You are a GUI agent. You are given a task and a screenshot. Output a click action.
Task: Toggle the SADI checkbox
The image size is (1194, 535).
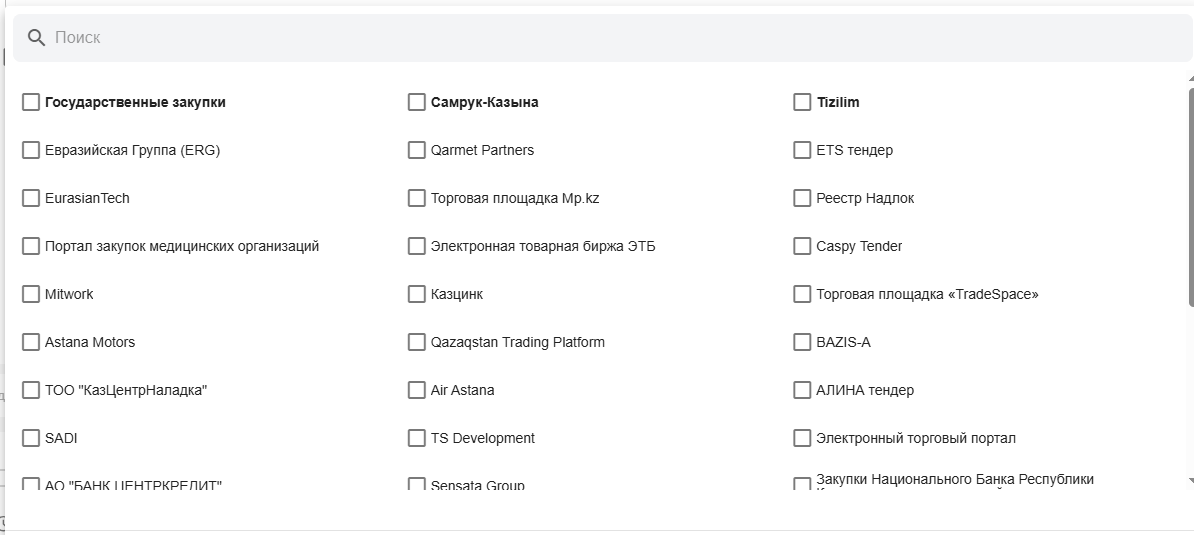coord(30,438)
